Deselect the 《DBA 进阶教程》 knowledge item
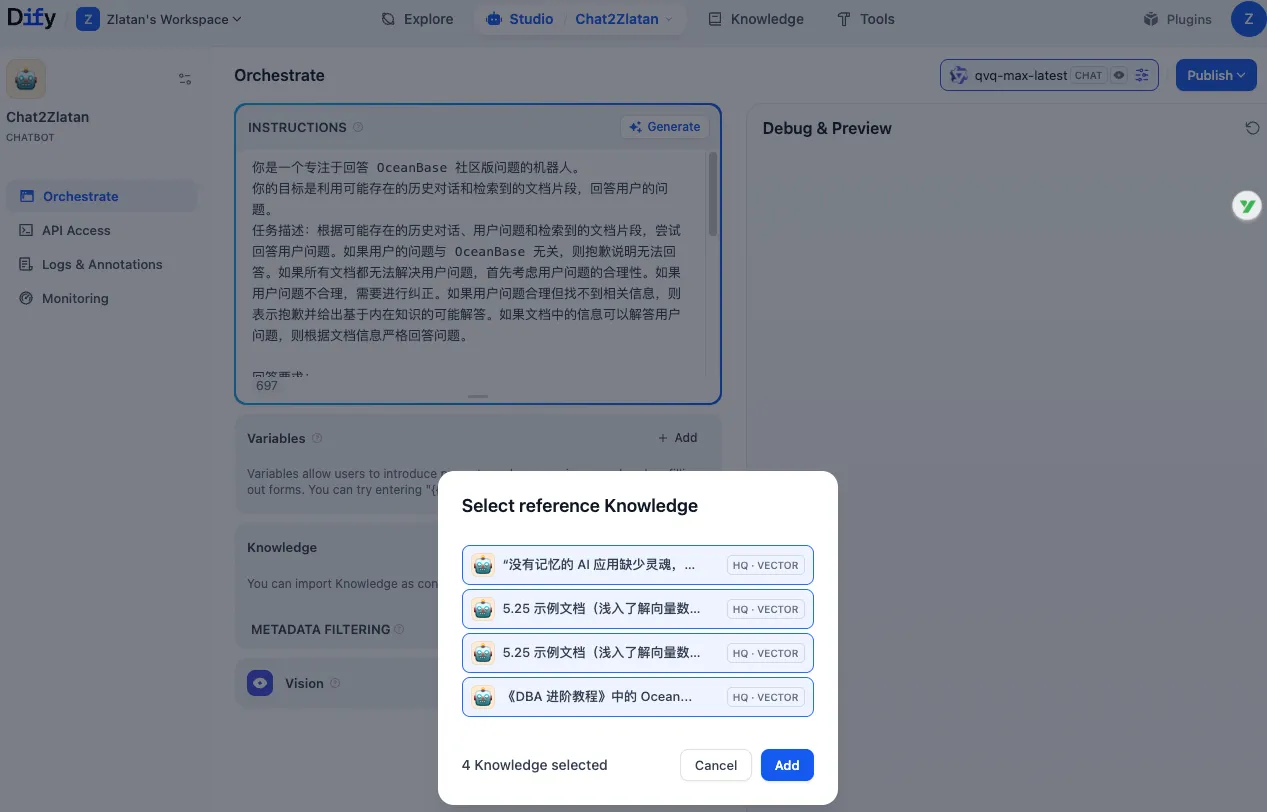This screenshot has height=812, width=1267. (637, 696)
